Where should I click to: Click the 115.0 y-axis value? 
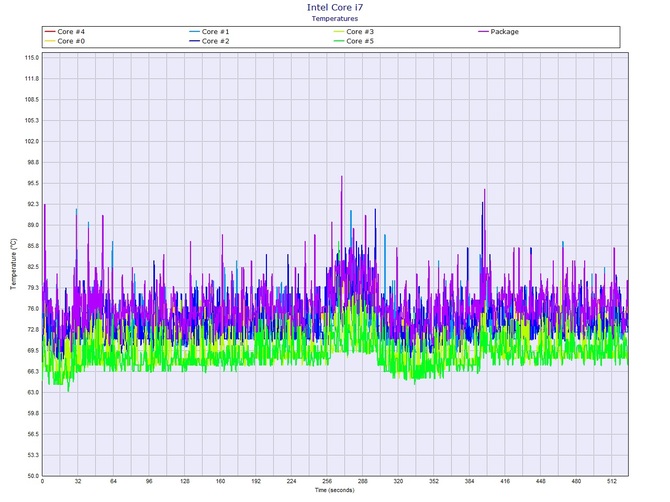pos(32,58)
